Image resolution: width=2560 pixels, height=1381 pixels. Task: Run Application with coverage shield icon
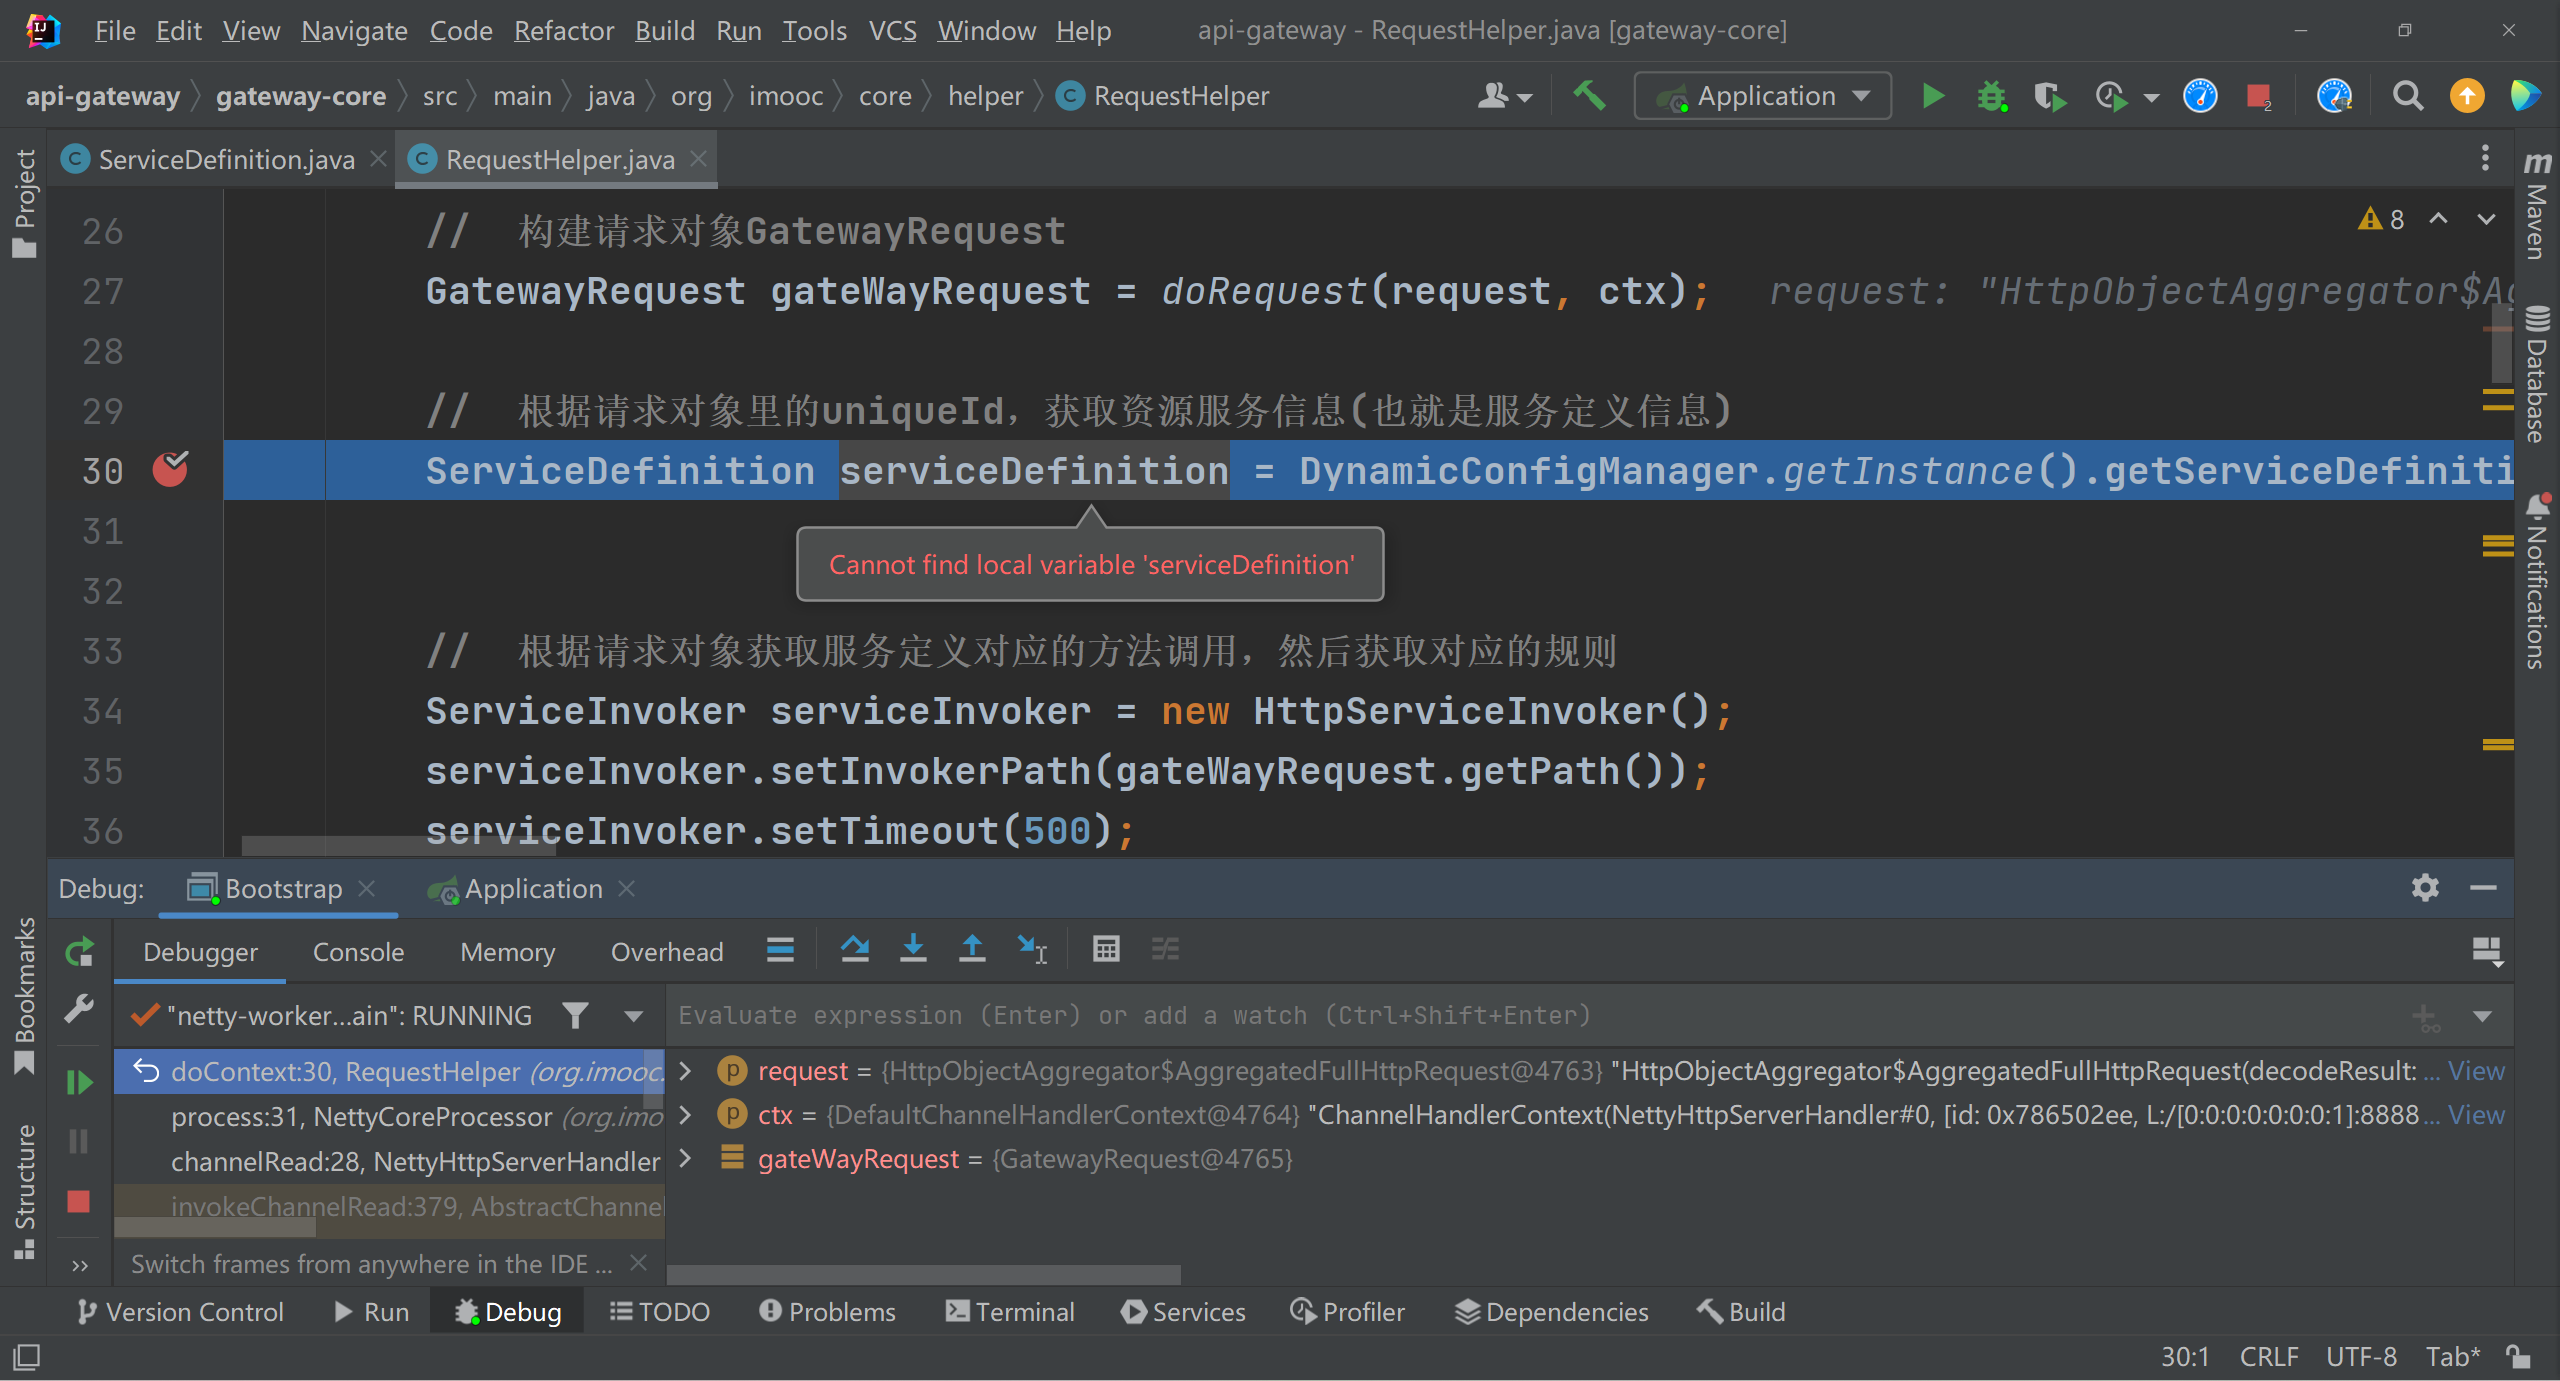2050,96
